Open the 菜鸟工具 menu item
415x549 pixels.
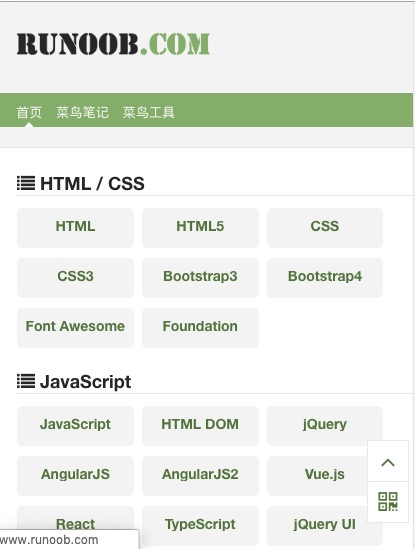(148, 112)
